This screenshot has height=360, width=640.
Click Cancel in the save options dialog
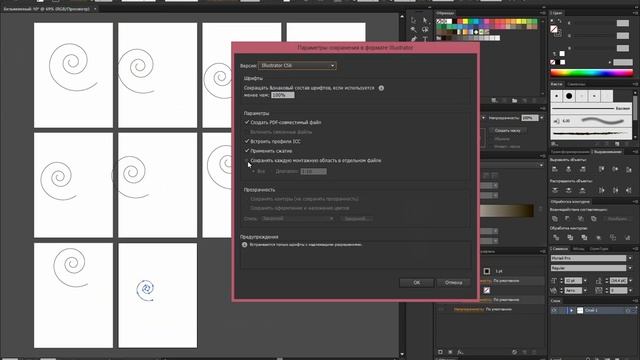click(x=453, y=282)
